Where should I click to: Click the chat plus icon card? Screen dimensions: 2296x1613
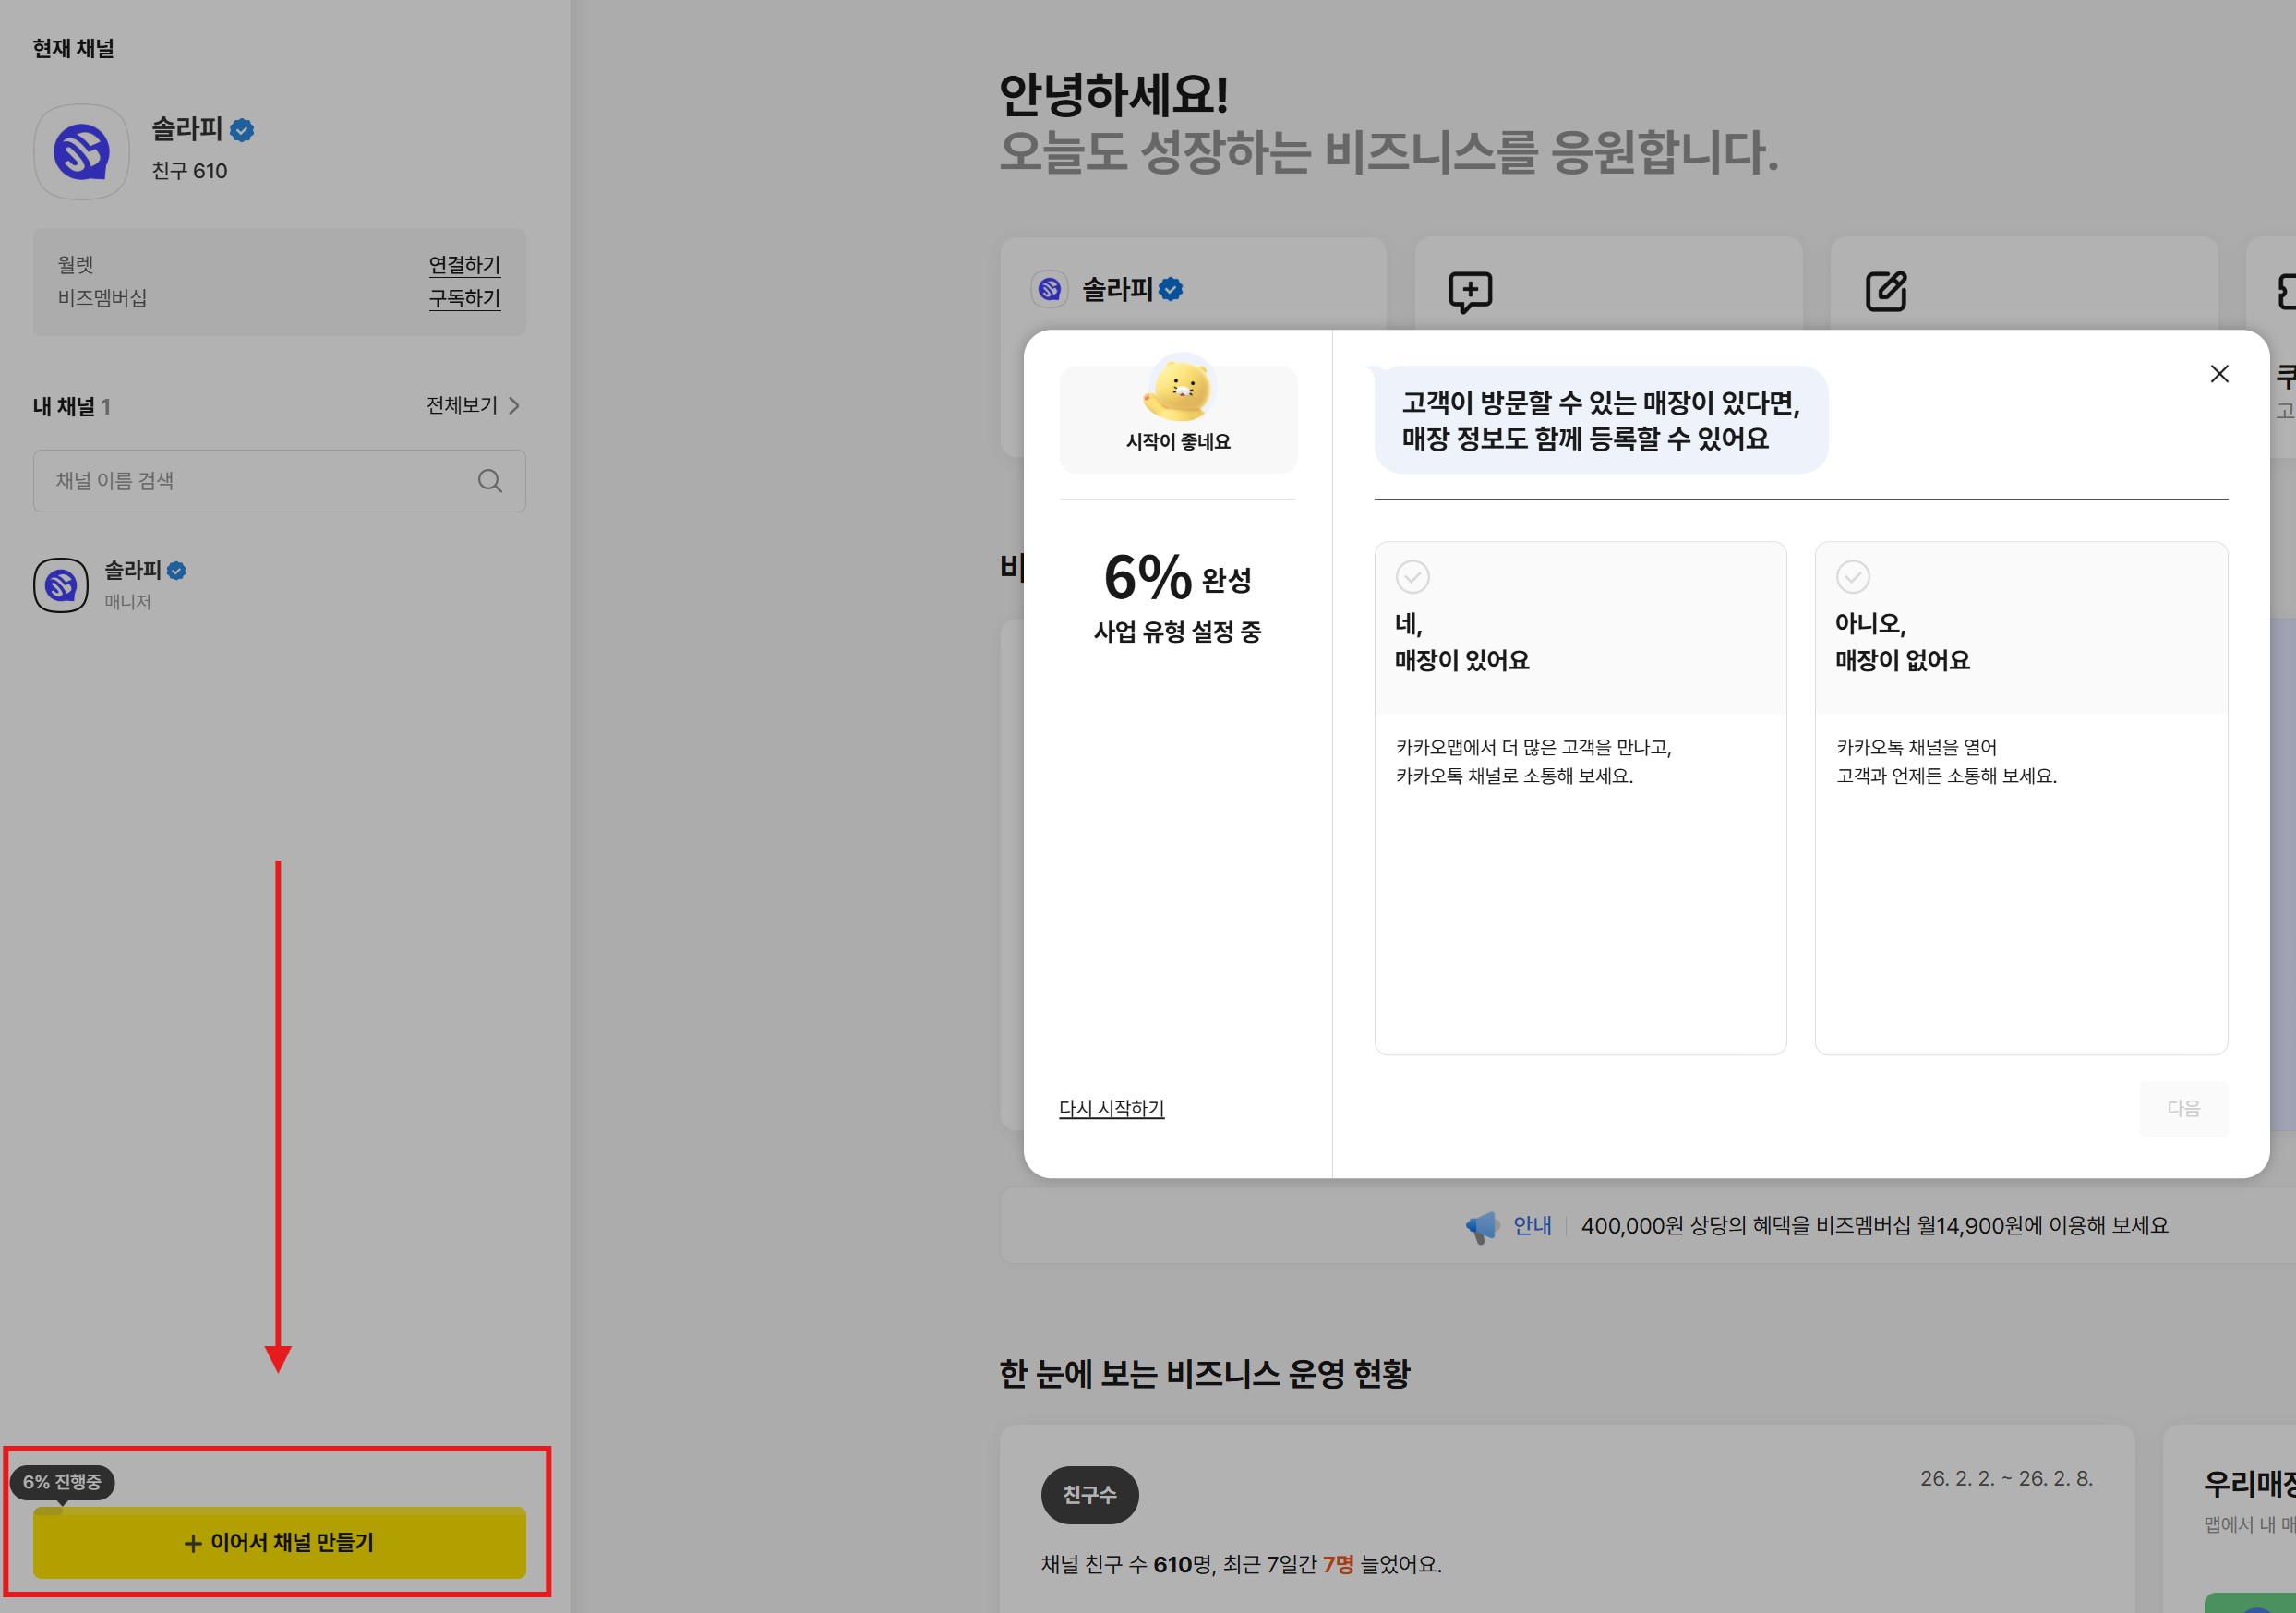pos(1469,291)
